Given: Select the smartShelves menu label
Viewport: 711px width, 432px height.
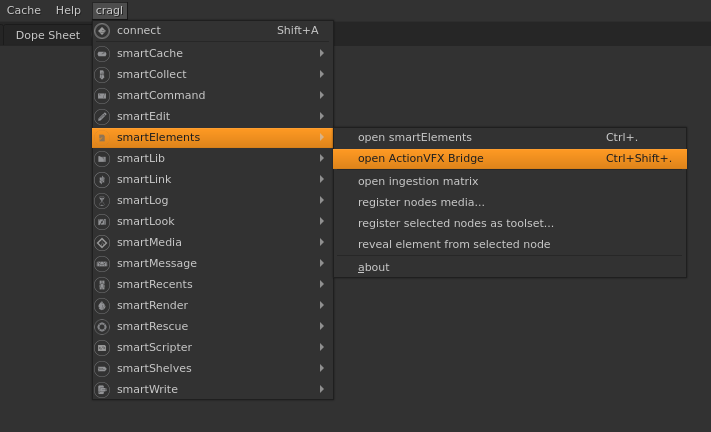Looking at the screenshot, I should tap(154, 368).
